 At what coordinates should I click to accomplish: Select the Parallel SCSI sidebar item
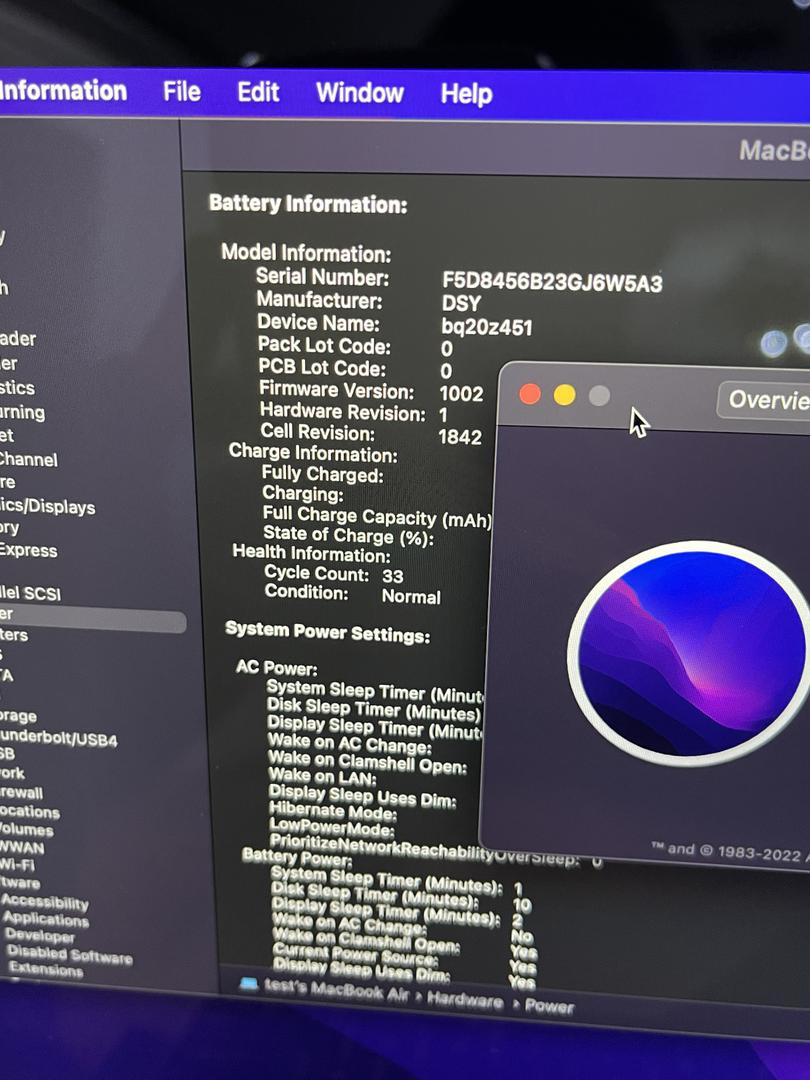(30, 593)
